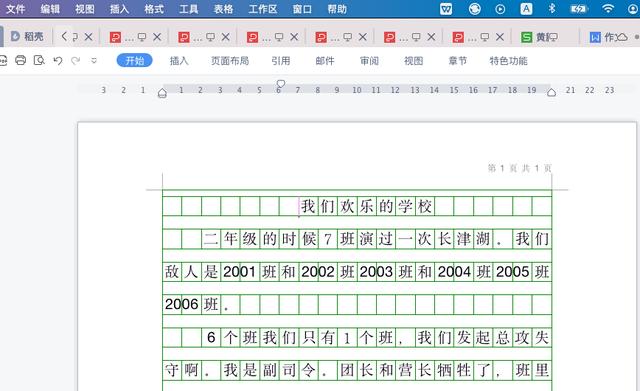Switch to the 黄 spreadsheet tab
Screen dimensions: 640x391
click(x=540, y=37)
